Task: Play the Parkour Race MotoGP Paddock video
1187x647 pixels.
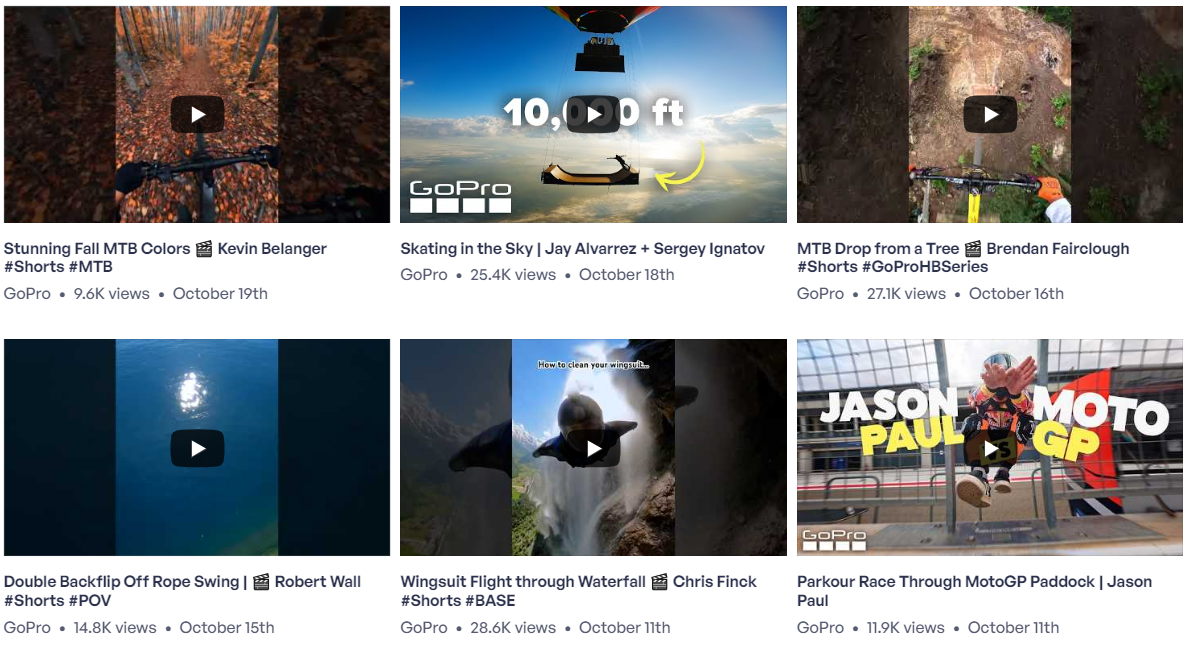Action: [x=990, y=448]
